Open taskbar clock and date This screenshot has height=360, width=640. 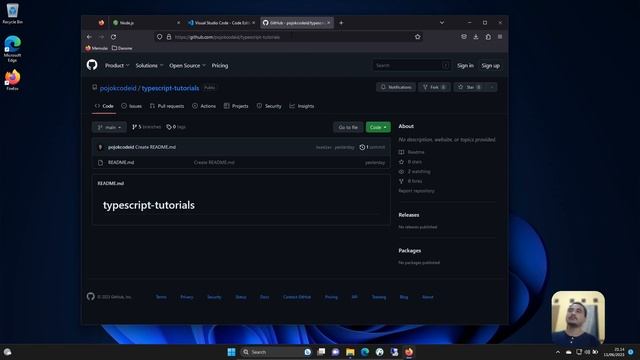pos(614,352)
